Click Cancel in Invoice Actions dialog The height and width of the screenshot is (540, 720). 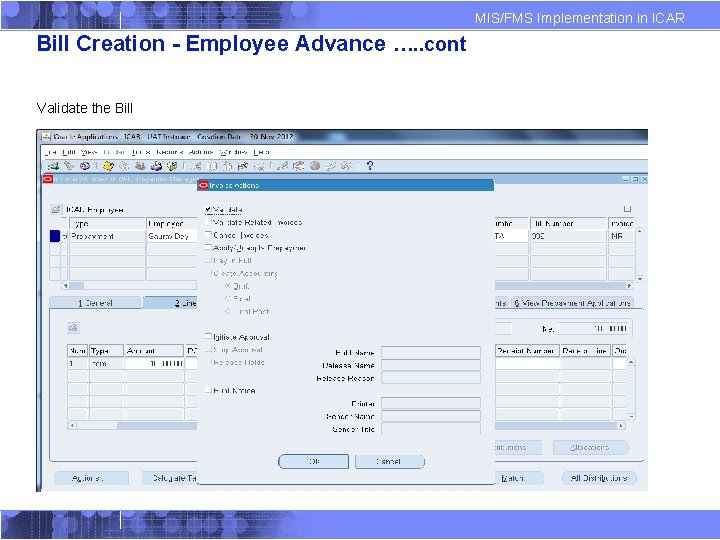(389, 461)
